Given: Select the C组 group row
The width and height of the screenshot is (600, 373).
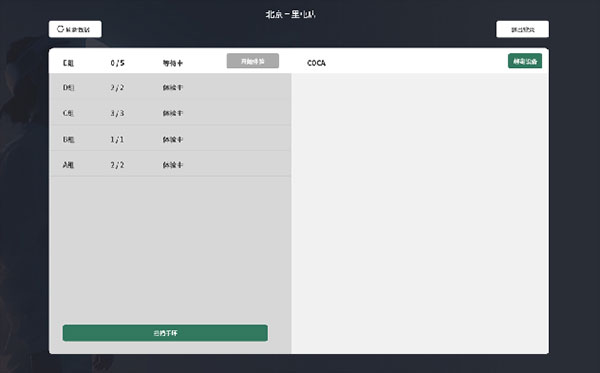Looking at the screenshot, I should pos(170,113).
